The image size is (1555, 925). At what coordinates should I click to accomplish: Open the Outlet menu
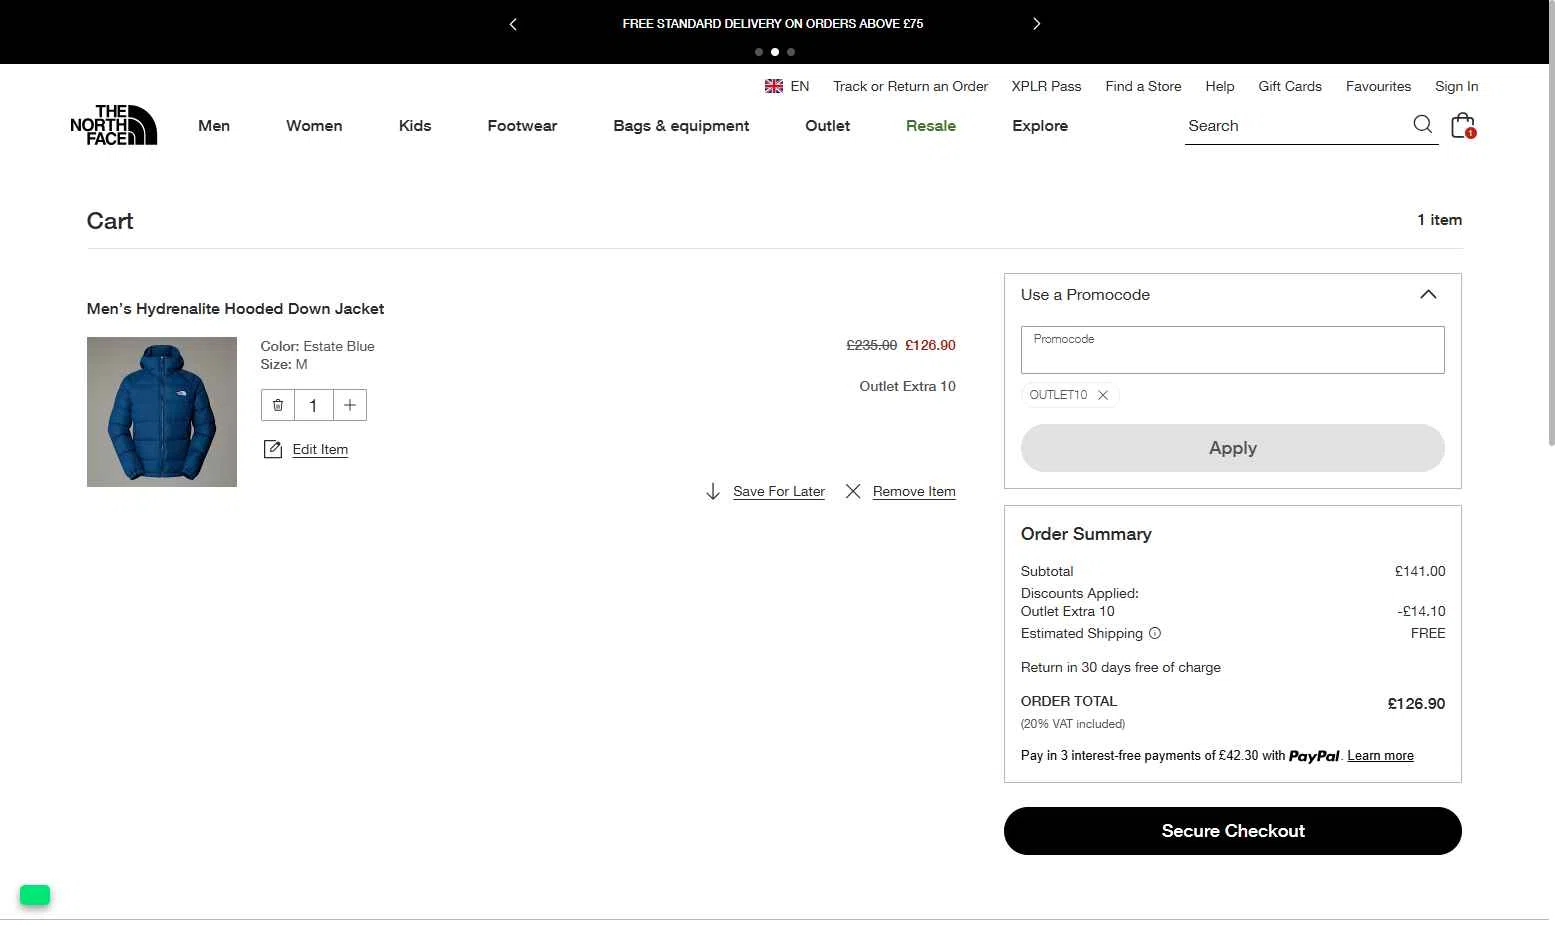[828, 125]
